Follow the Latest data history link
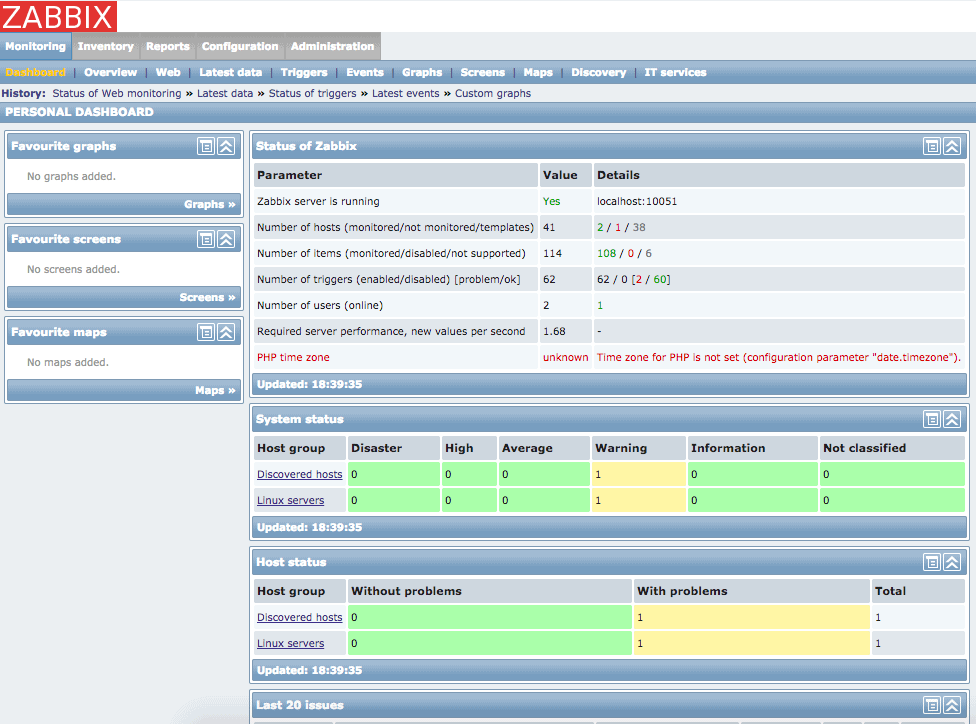The width and height of the screenshot is (976, 724). coord(225,93)
